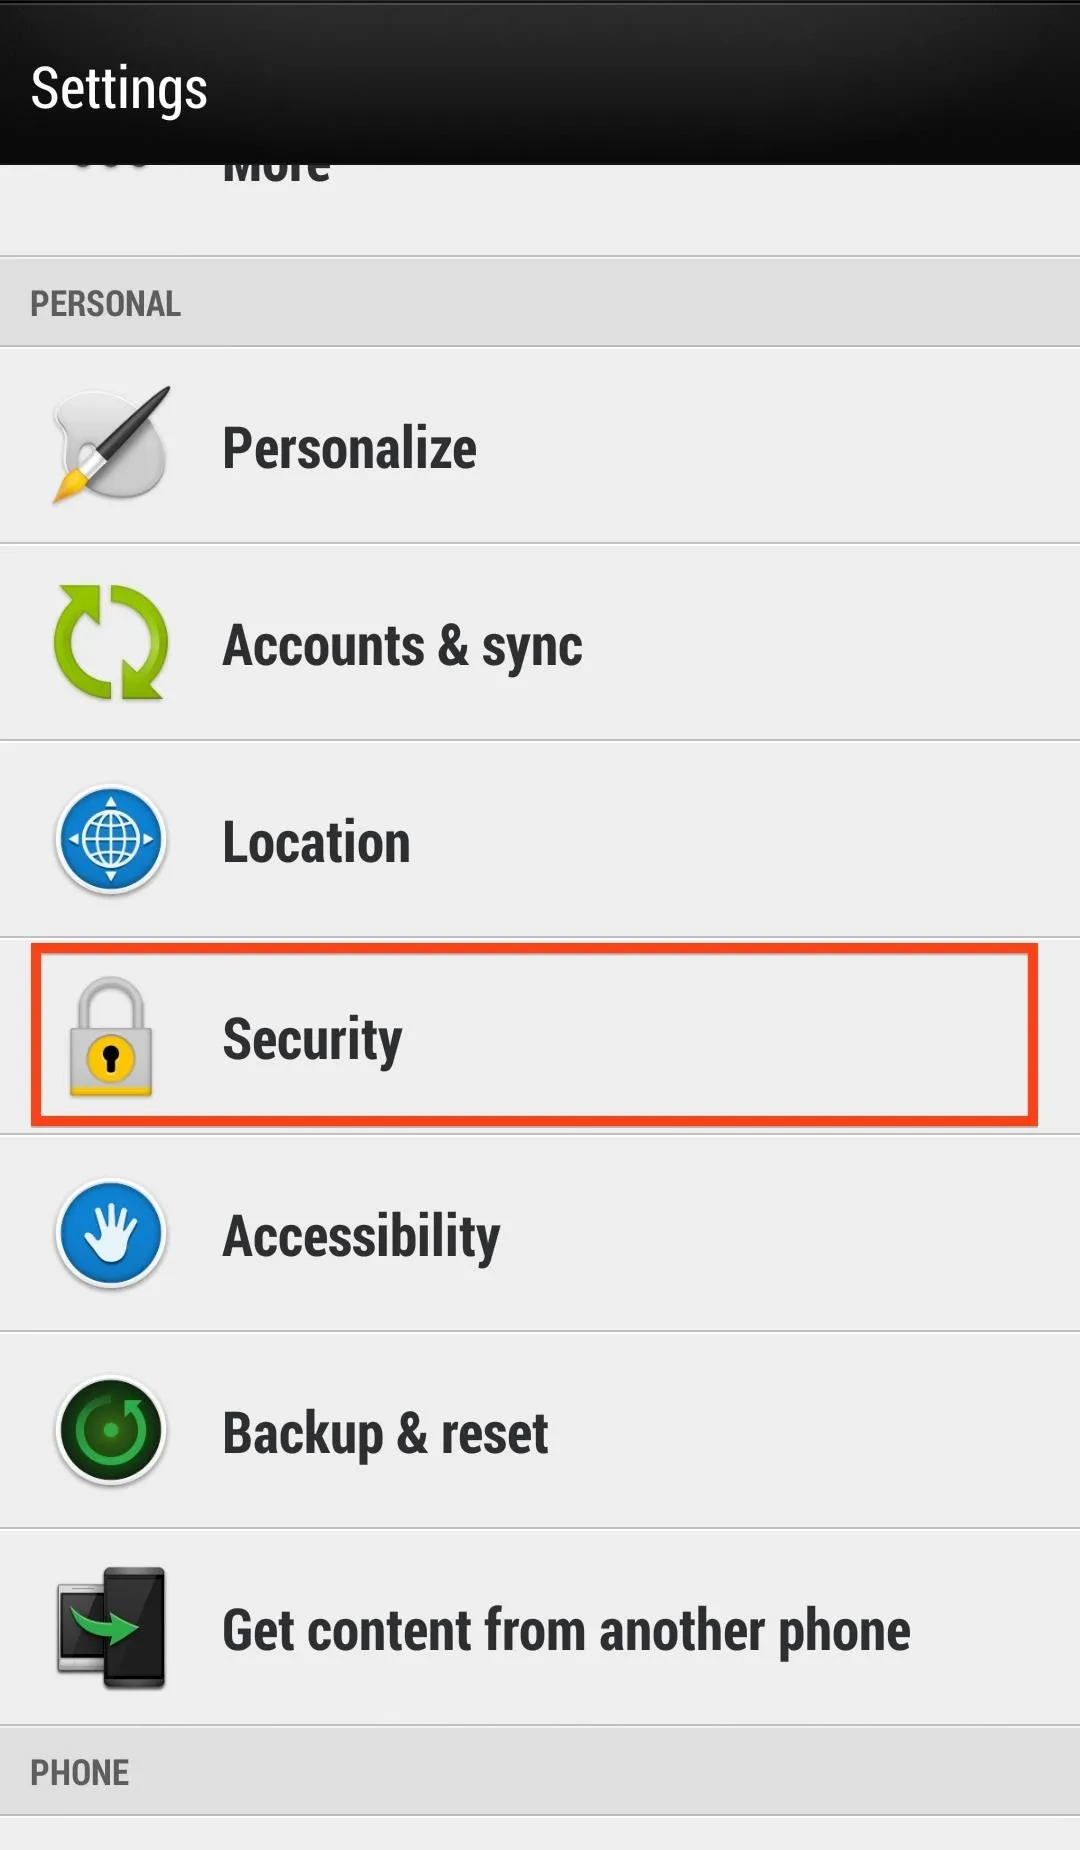The height and width of the screenshot is (1850, 1080).
Task: Select the Accessibility text label
Action: (x=361, y=1236)
